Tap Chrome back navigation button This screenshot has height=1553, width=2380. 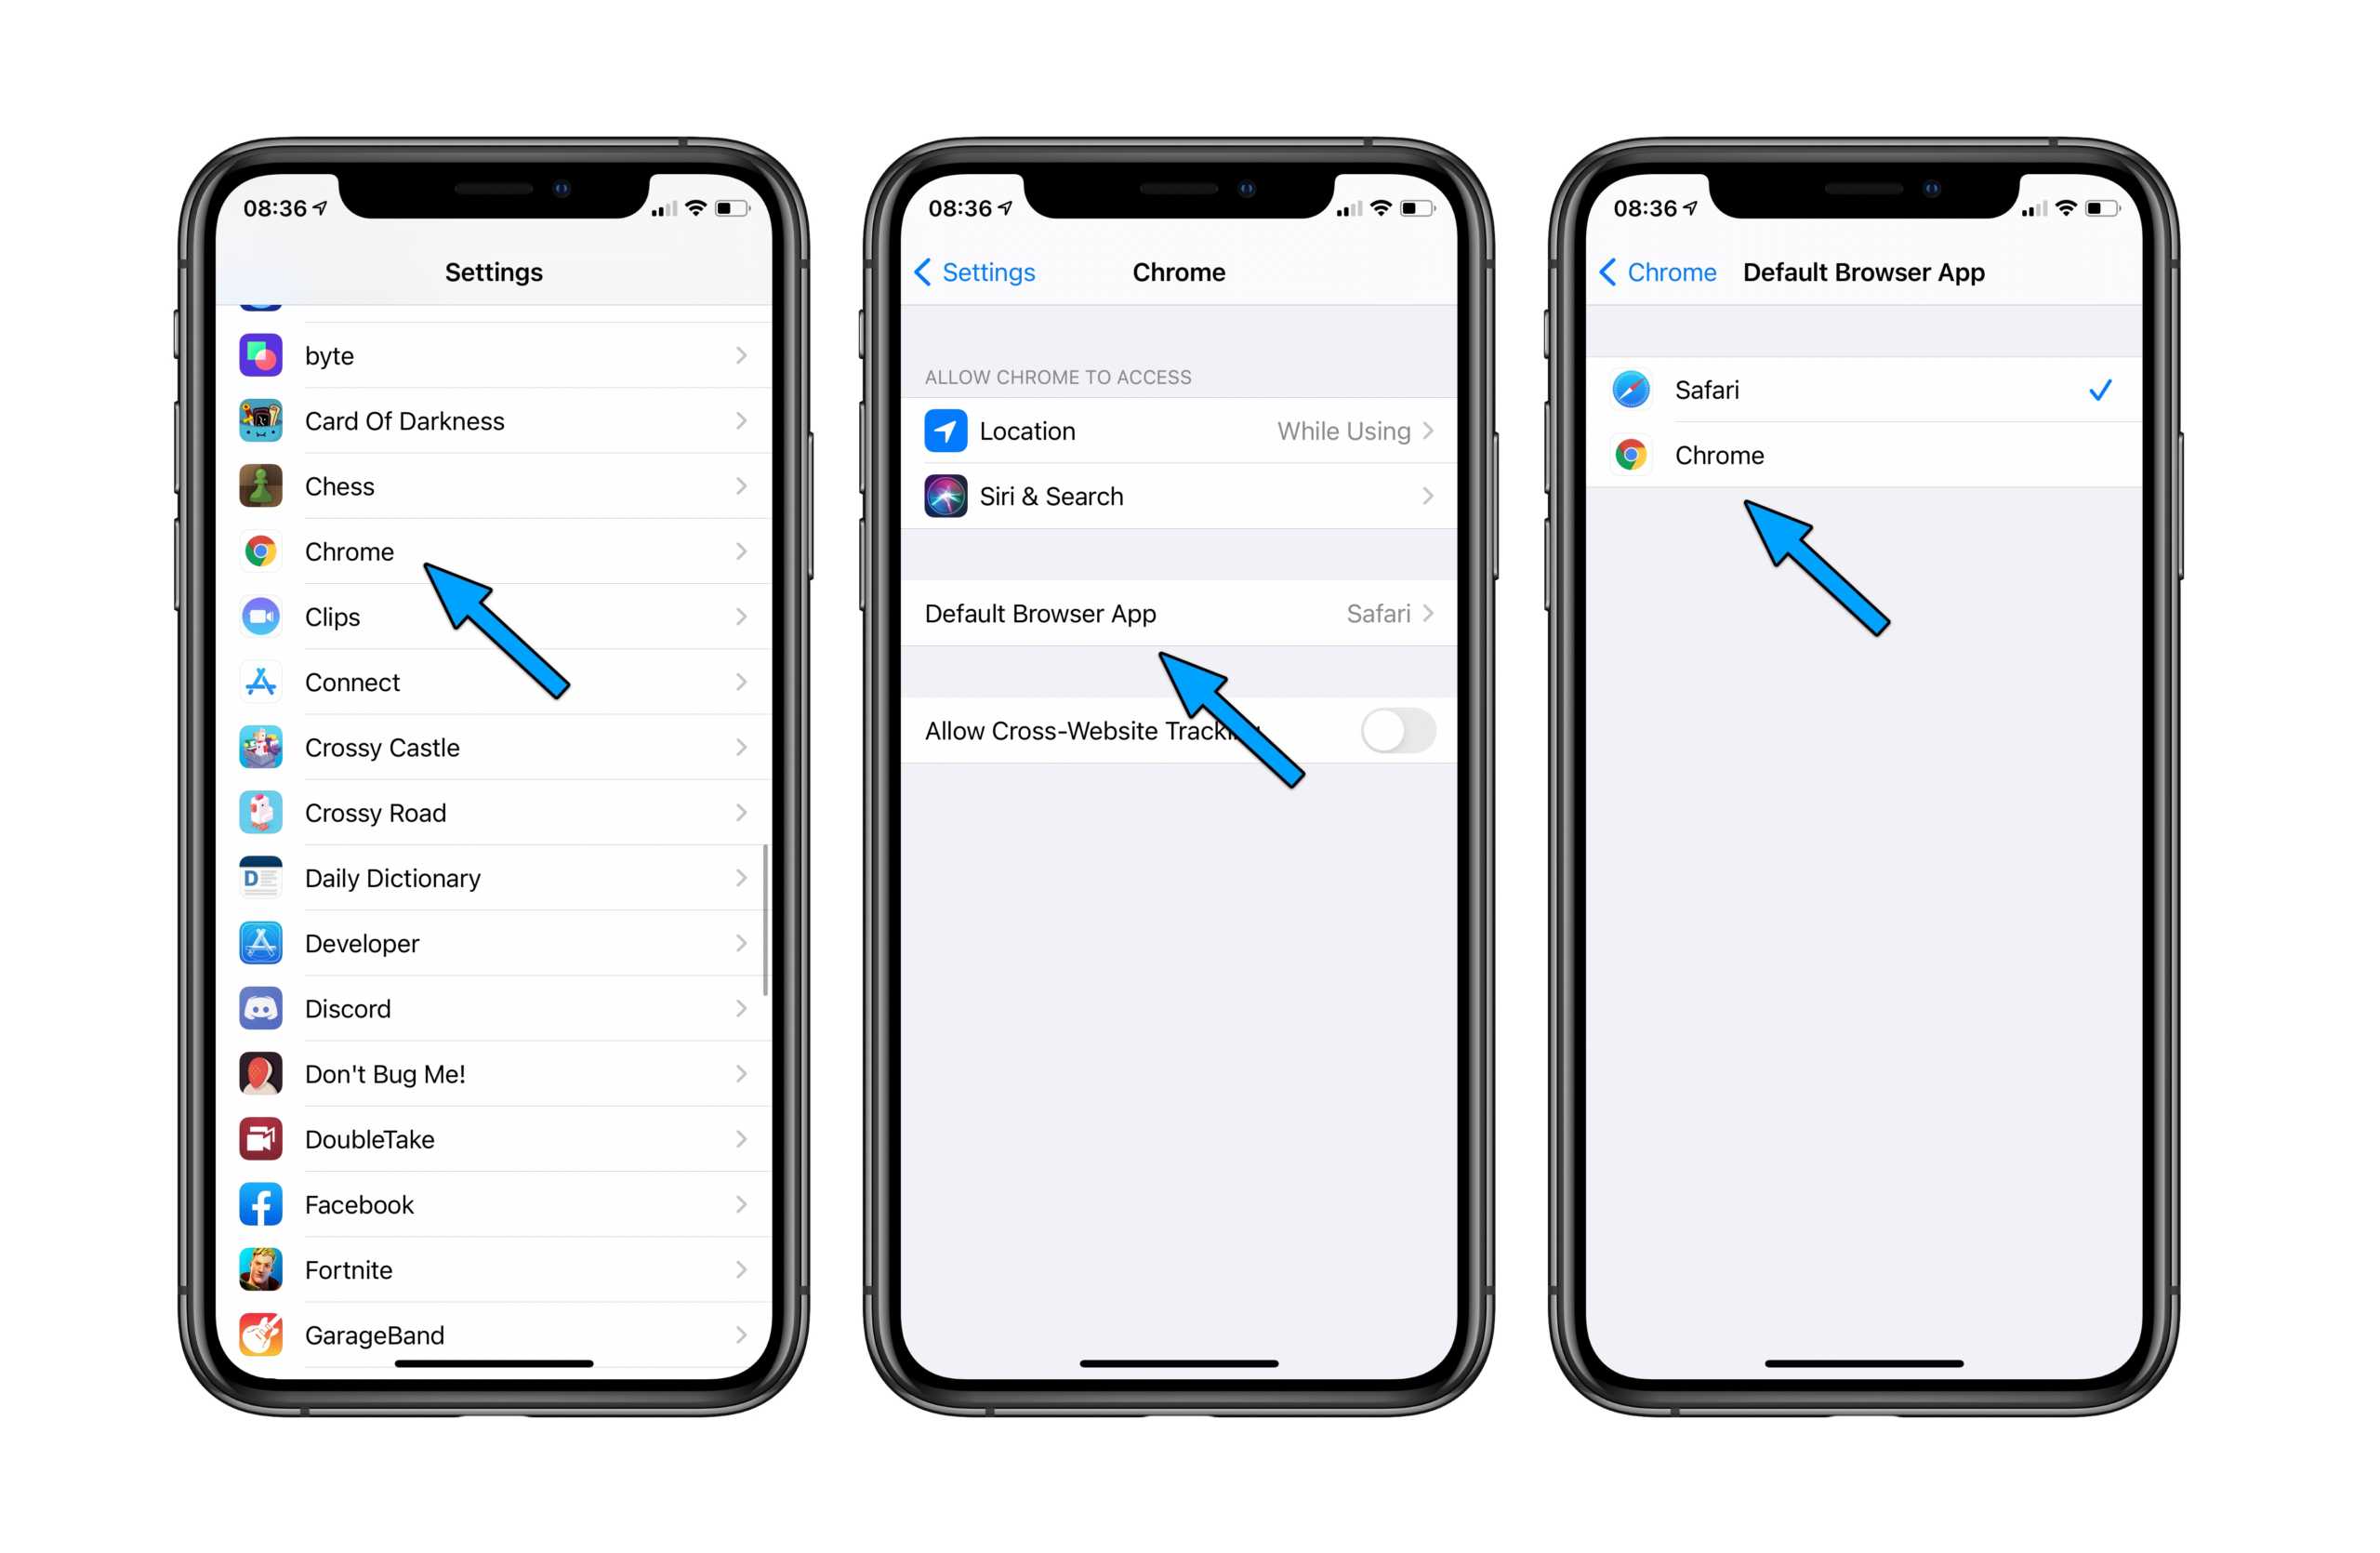point(1655,274)
